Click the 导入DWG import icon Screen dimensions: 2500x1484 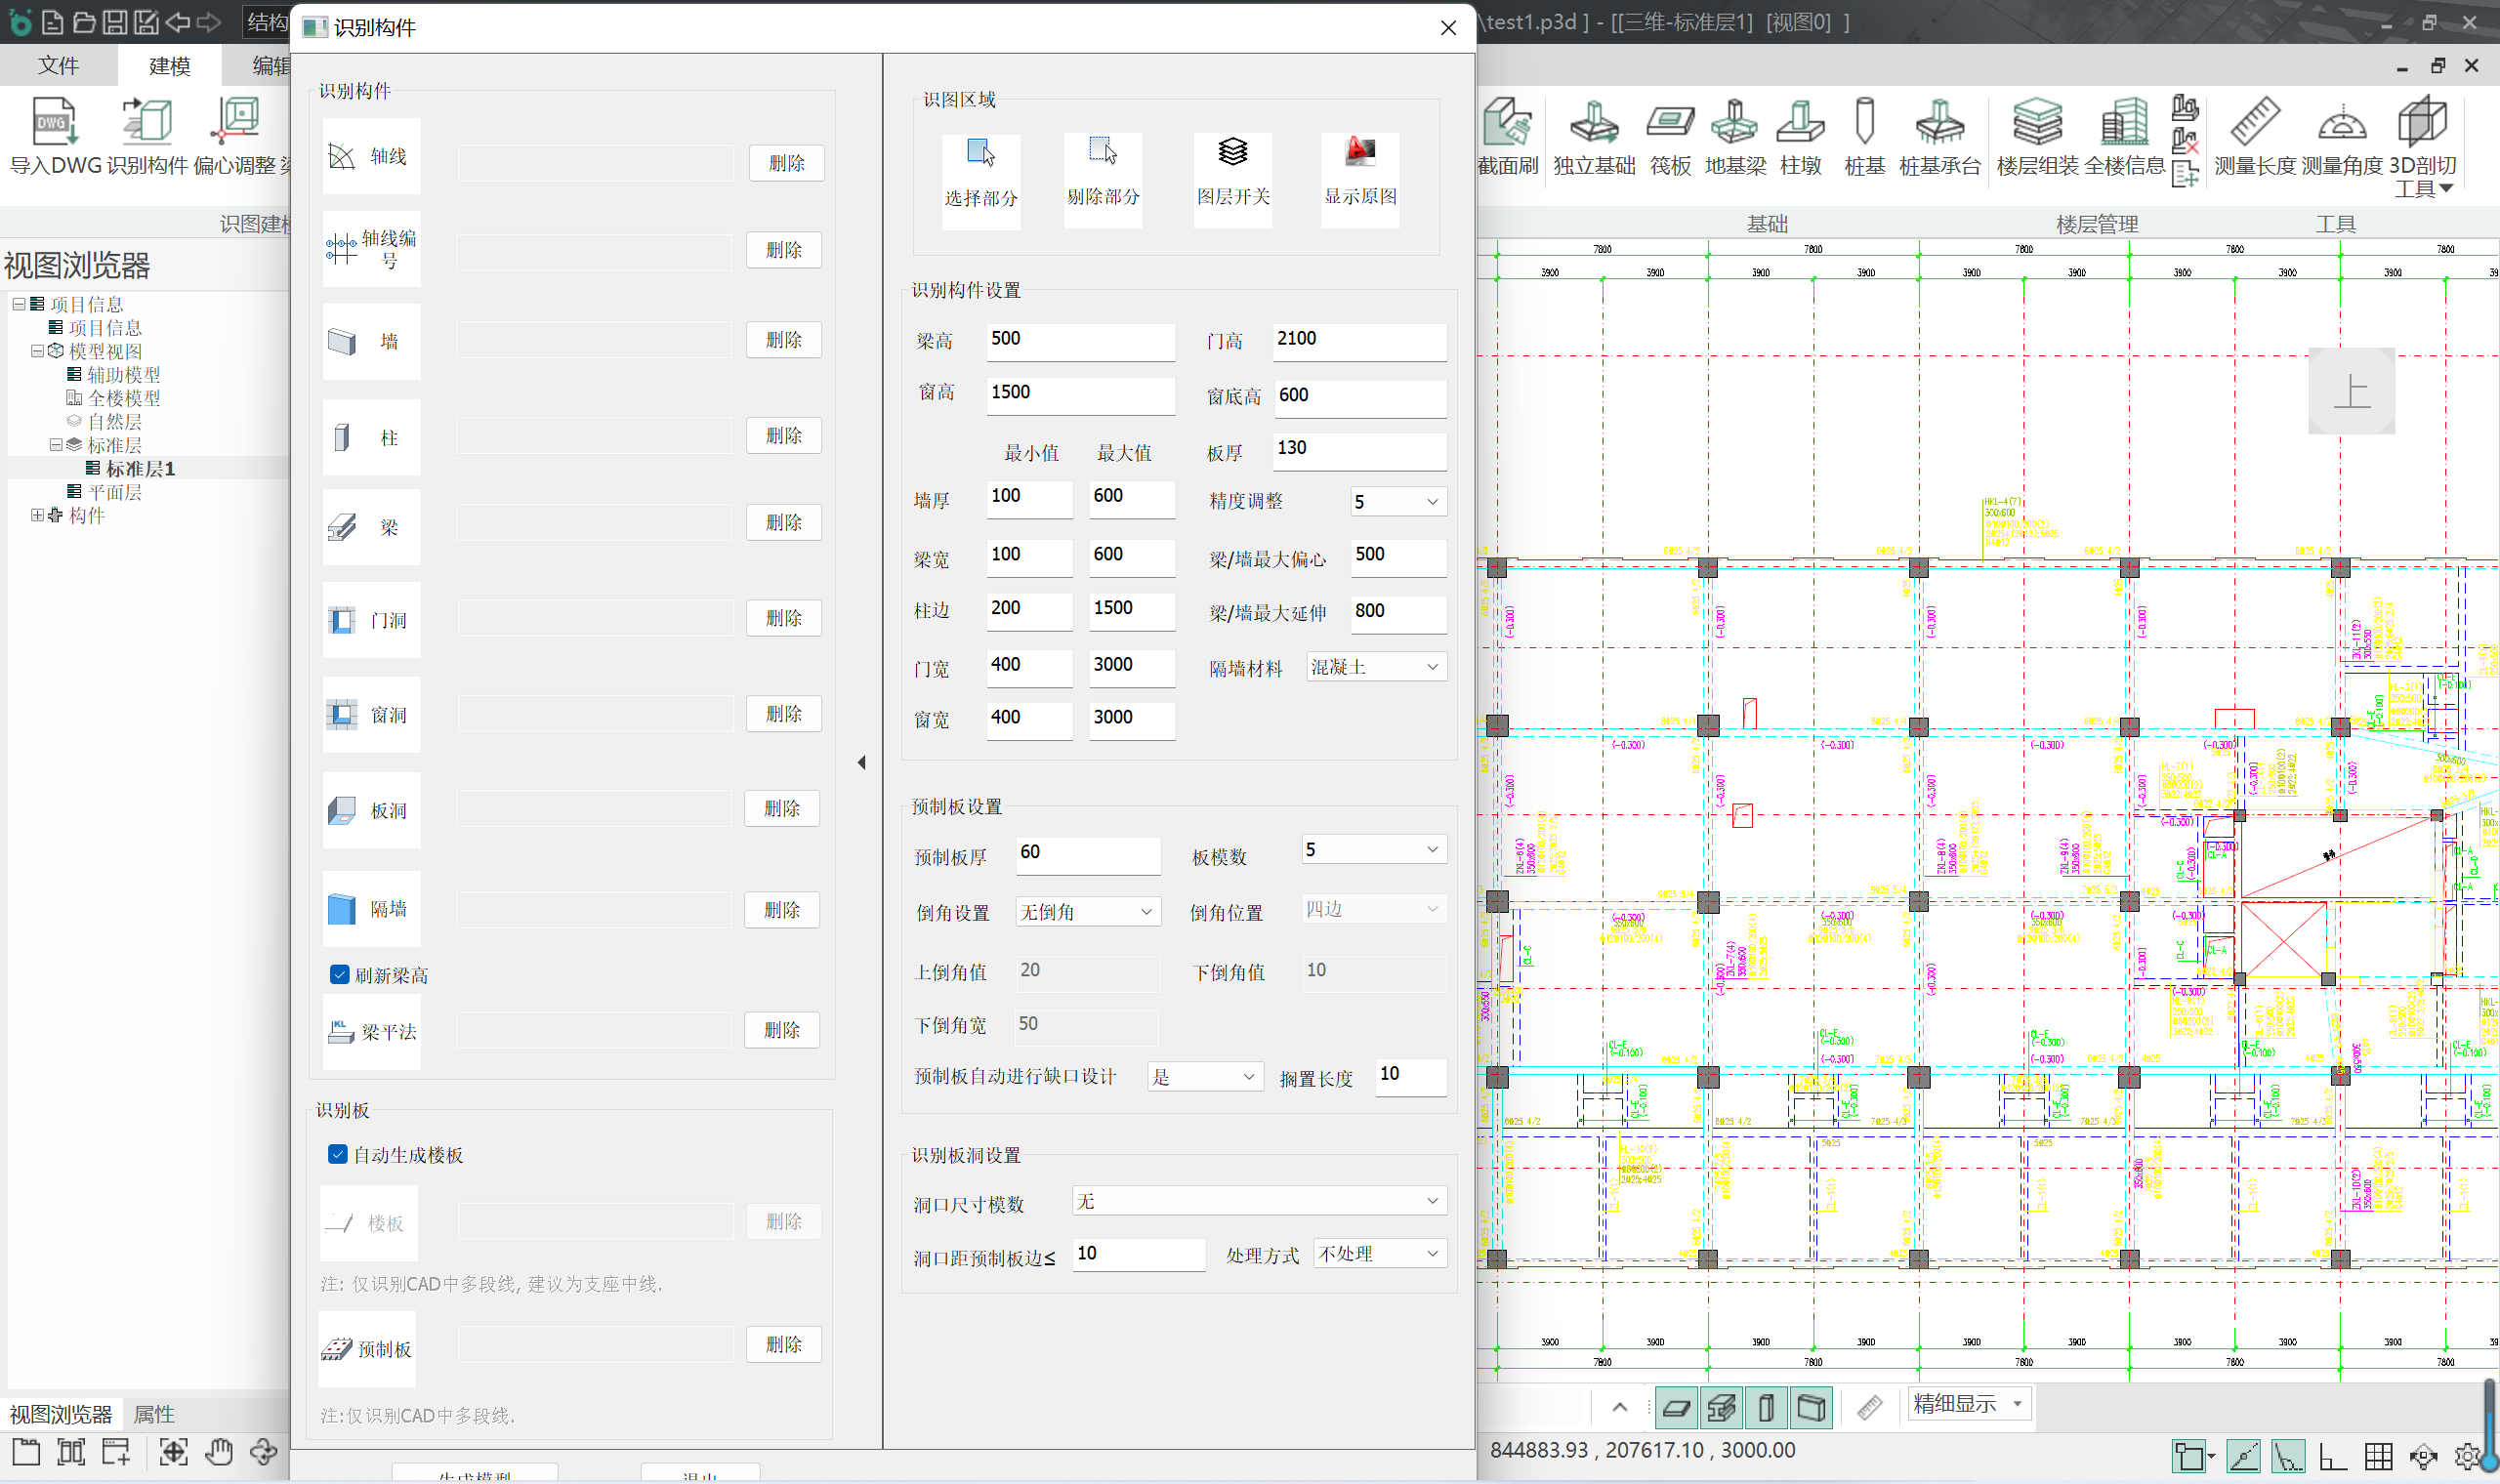point(54,123)
